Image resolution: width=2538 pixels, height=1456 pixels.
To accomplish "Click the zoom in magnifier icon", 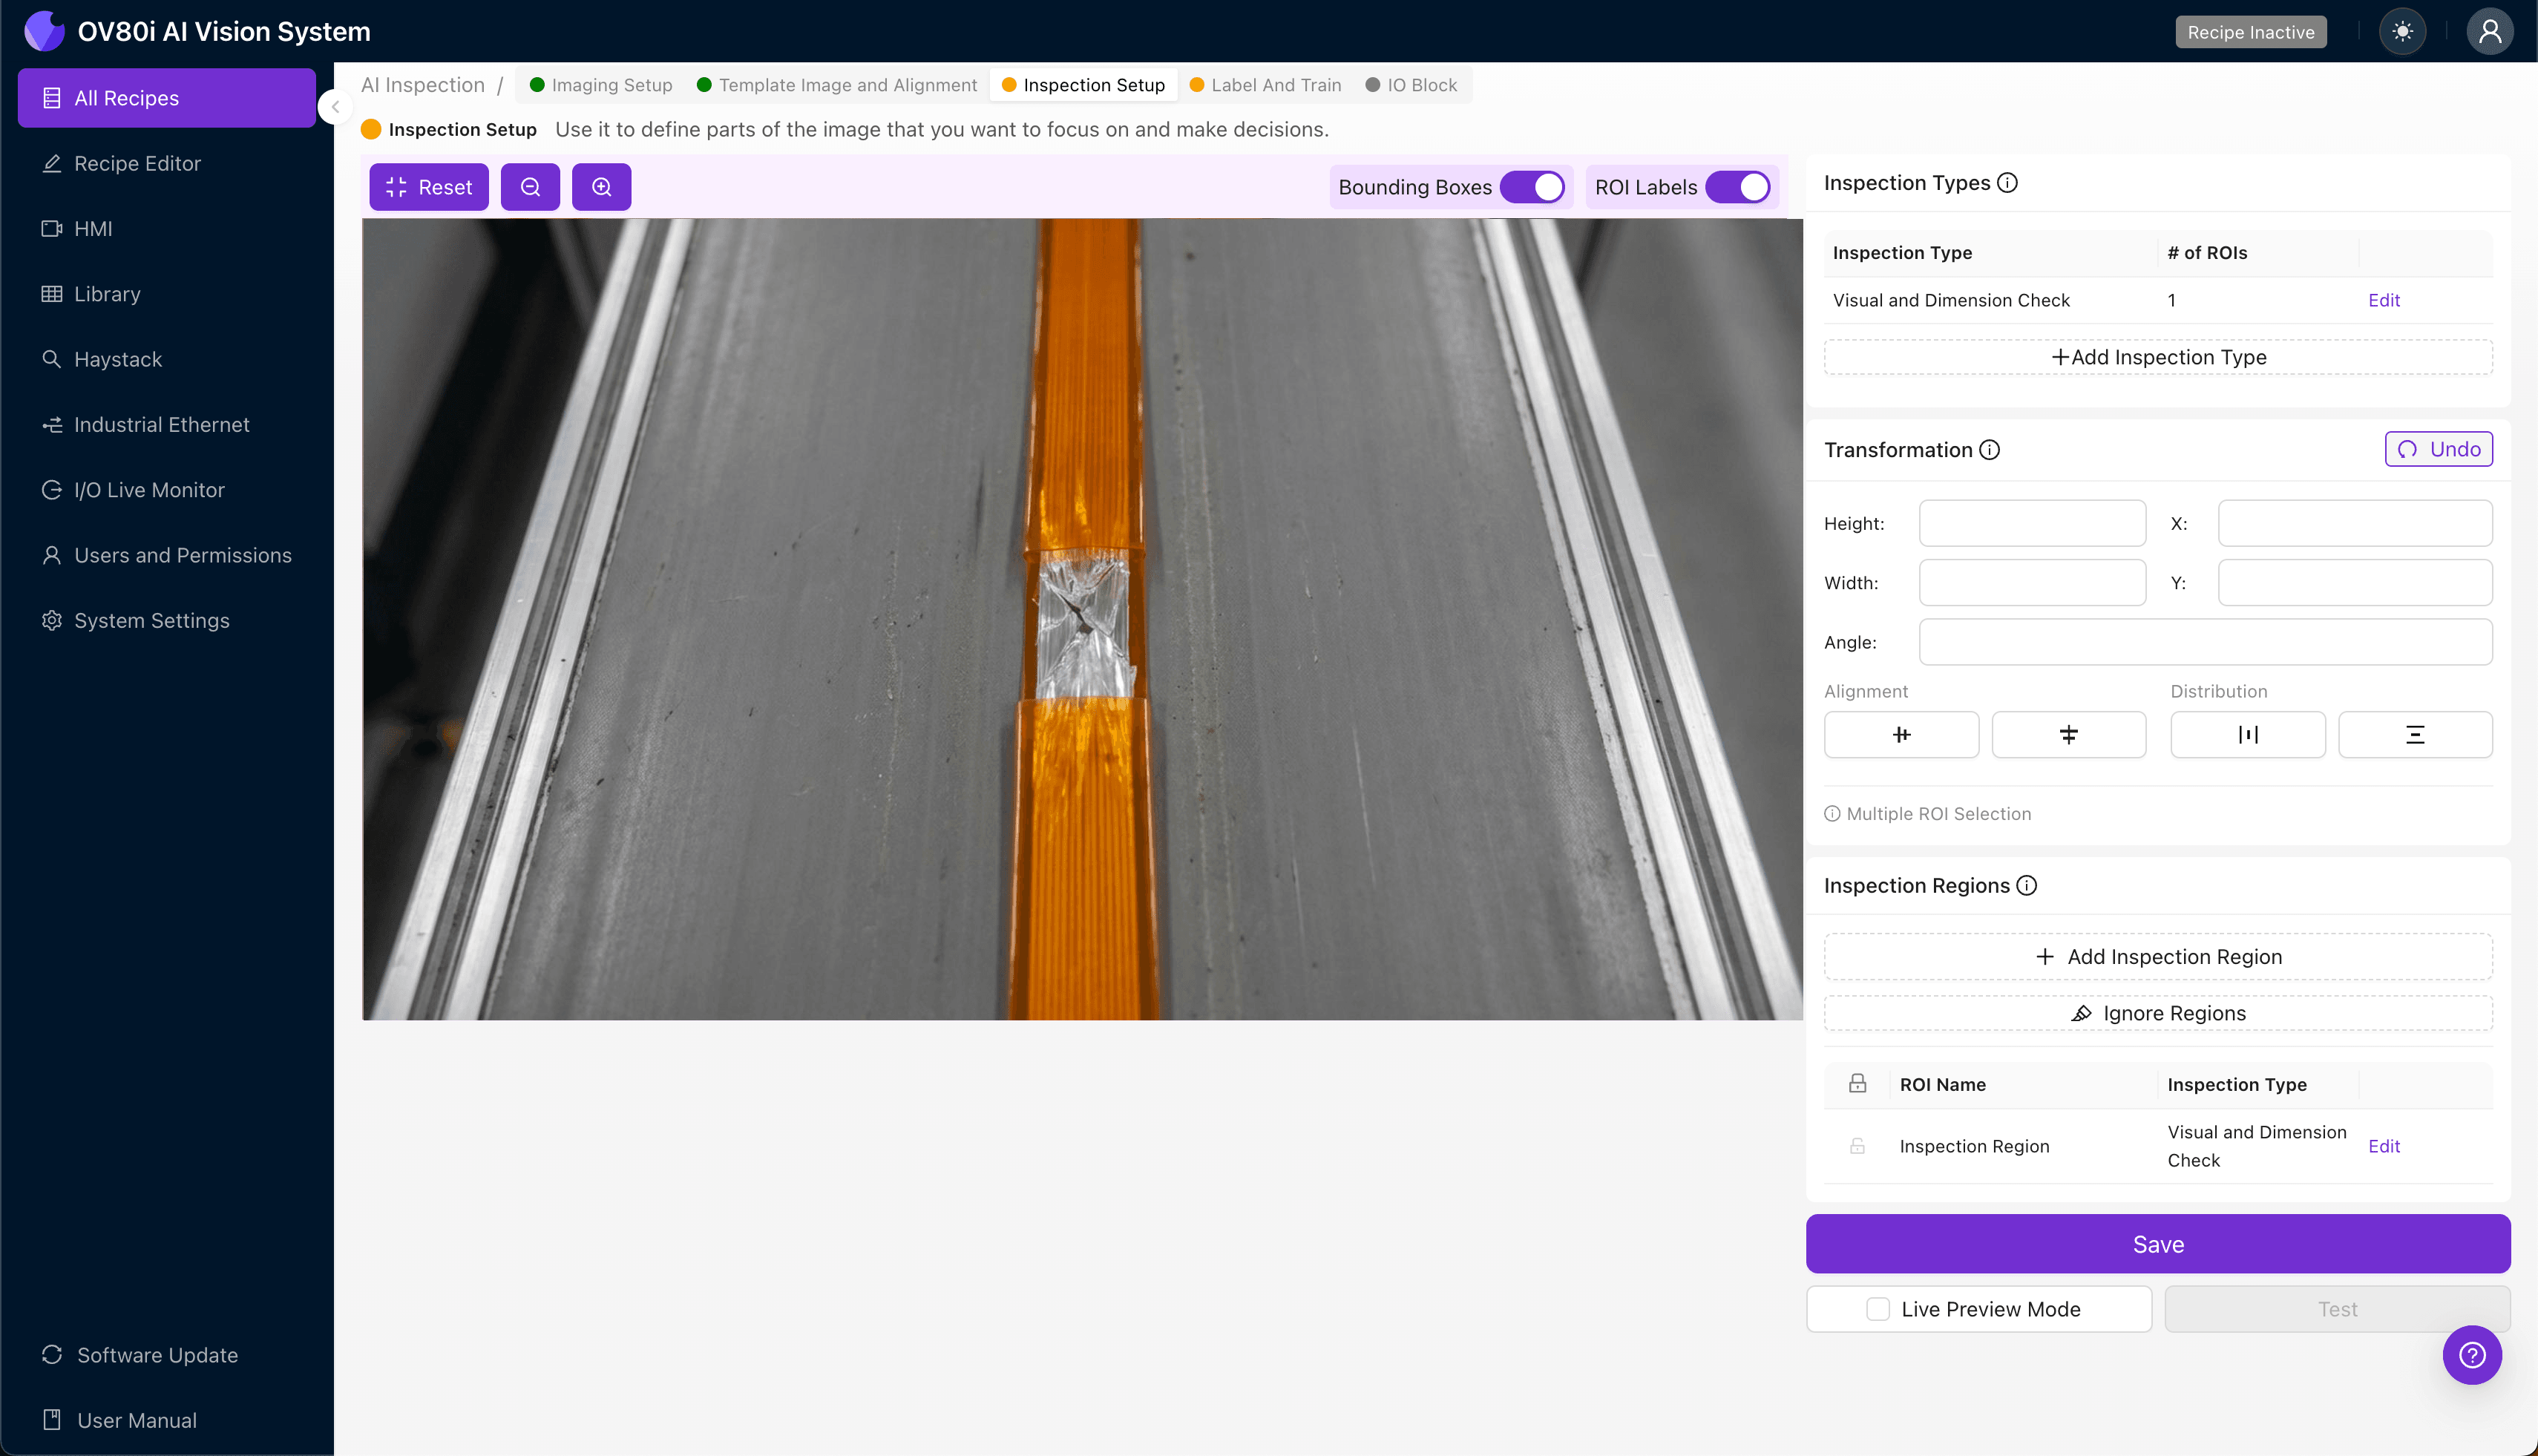I will pyautogui.click(x=601, y=187).
